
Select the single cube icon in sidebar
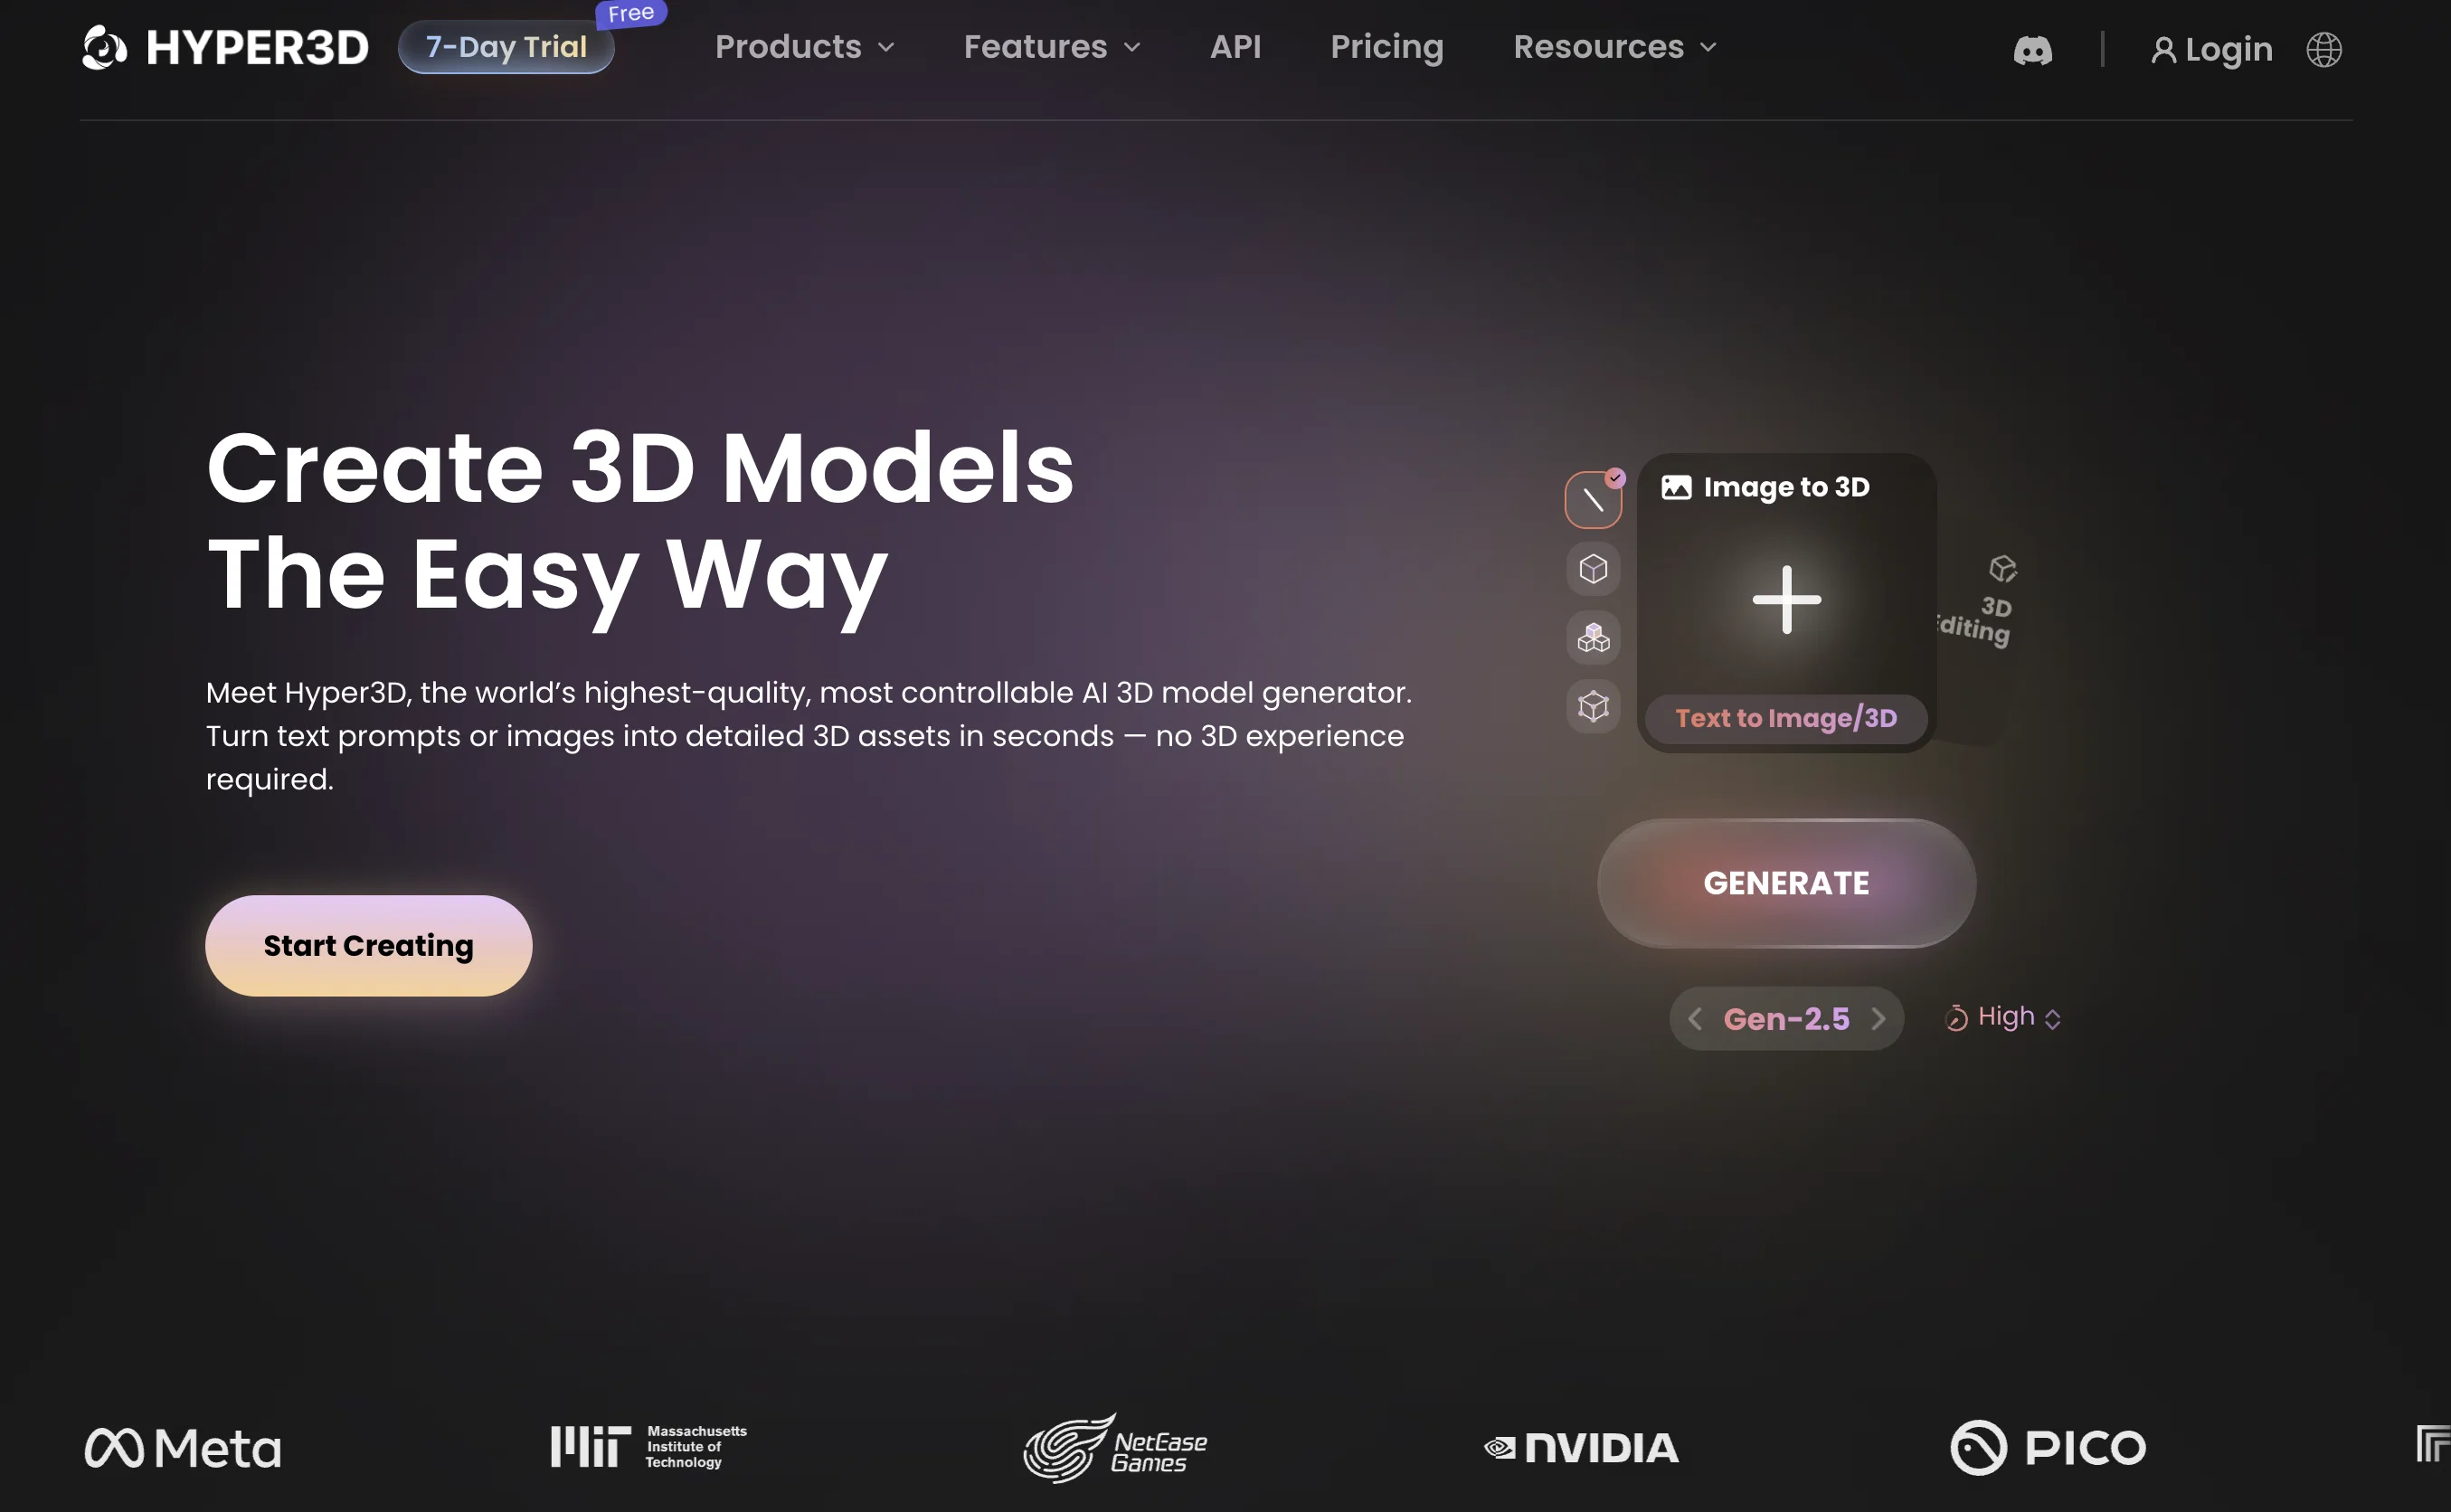click(1593, 569)
